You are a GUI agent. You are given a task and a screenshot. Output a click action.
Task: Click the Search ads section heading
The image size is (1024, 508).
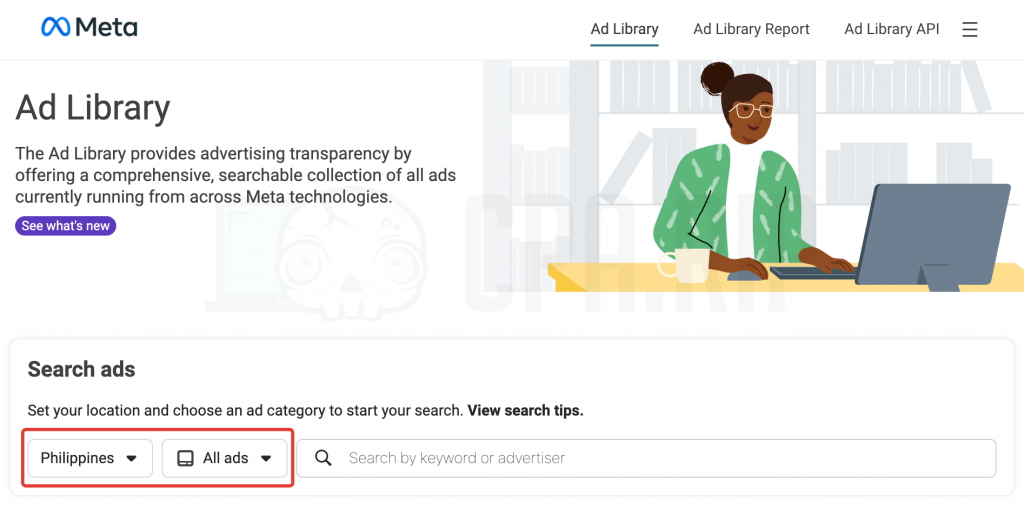point(82,370)
